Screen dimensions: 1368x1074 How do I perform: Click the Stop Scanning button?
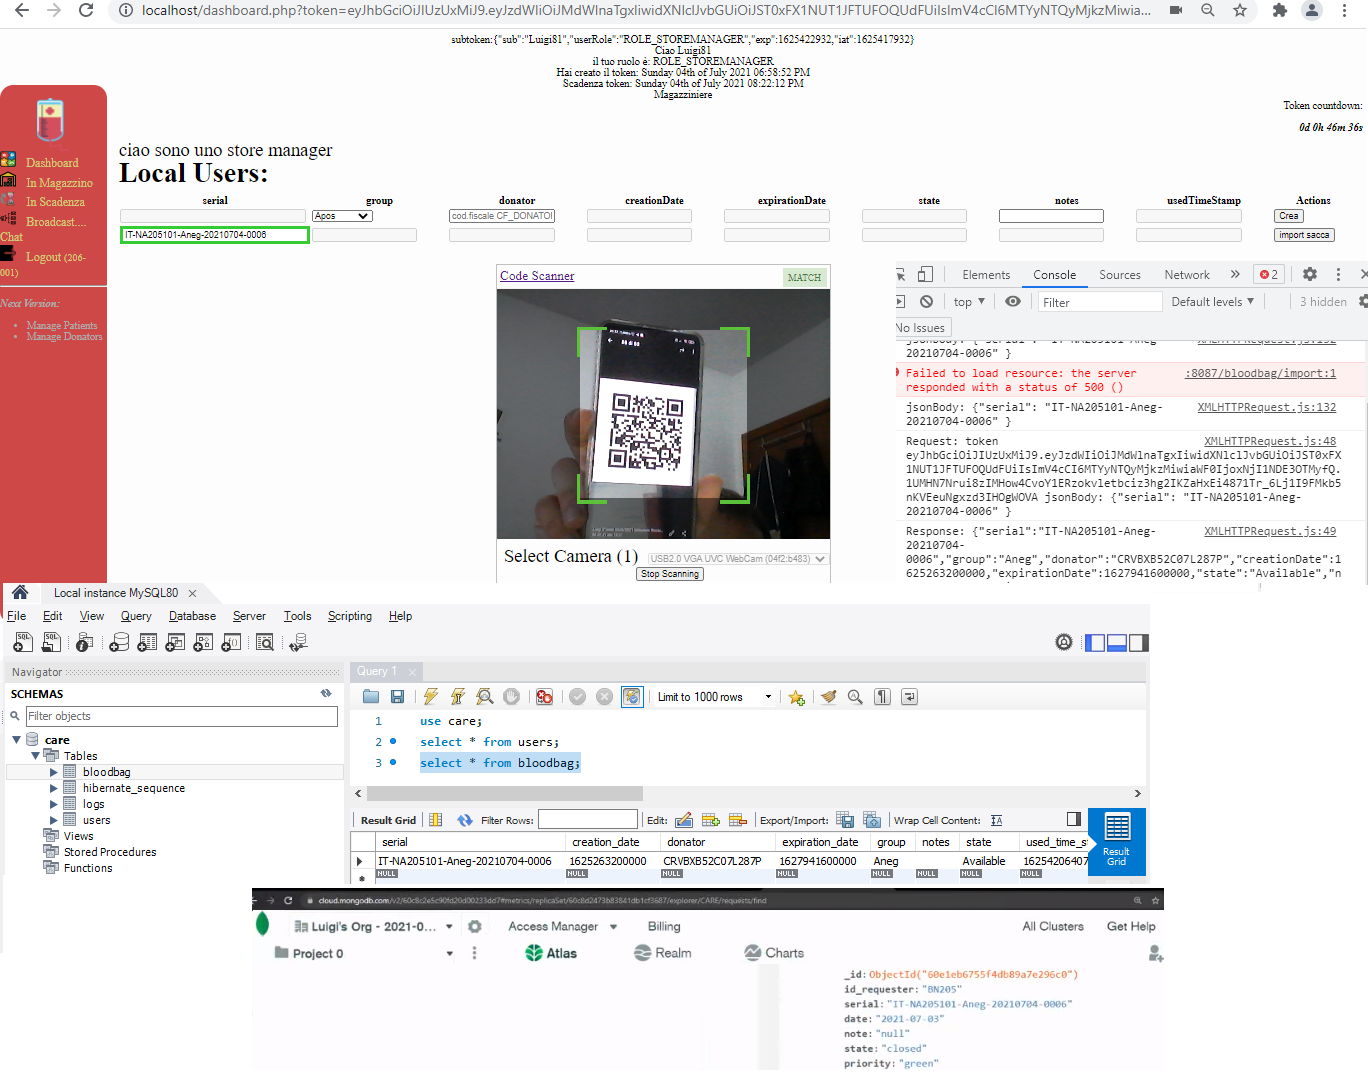coord(670,574)
